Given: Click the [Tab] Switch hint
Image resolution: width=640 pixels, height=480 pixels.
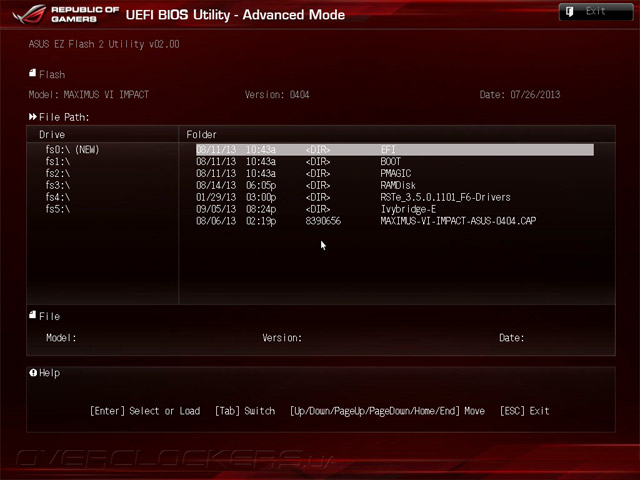Looking at the screenshot, I should pos(245,411).
